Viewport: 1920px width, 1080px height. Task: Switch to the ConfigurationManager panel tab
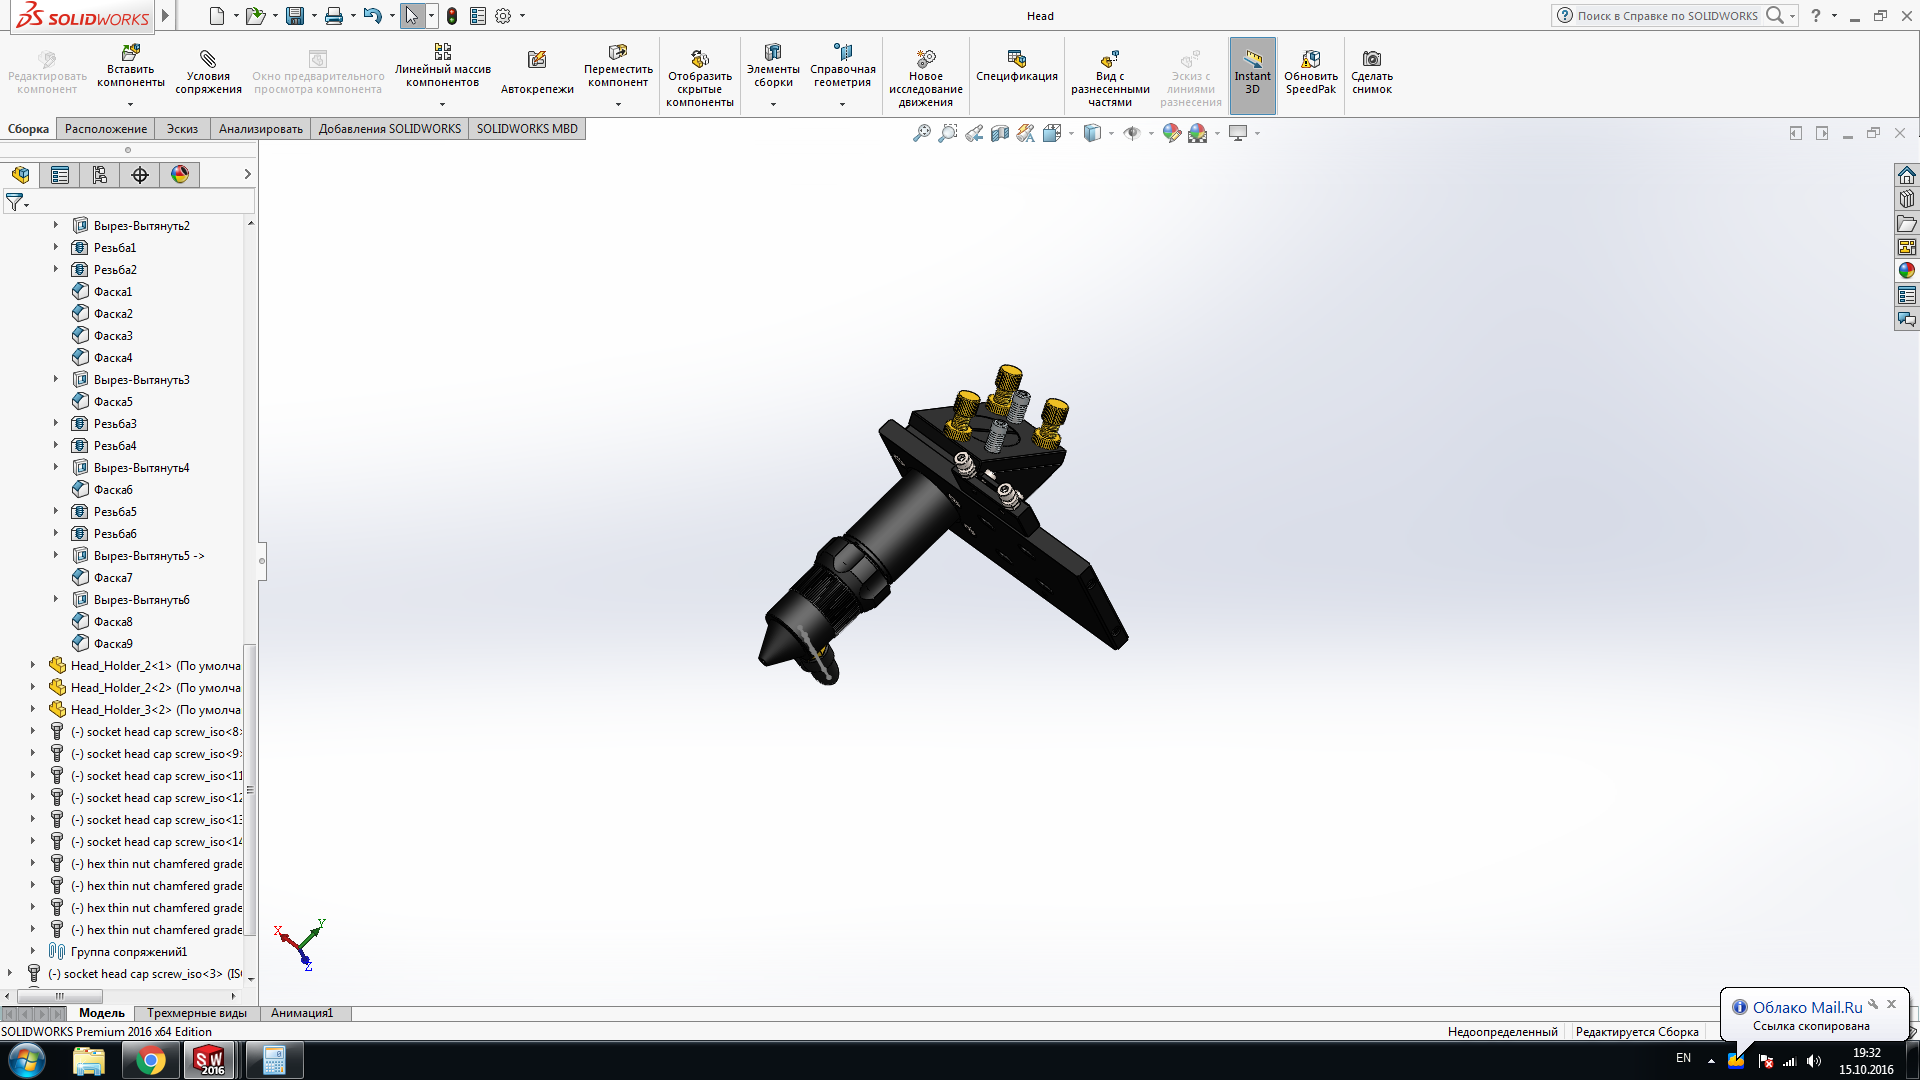tap(100, 175)
